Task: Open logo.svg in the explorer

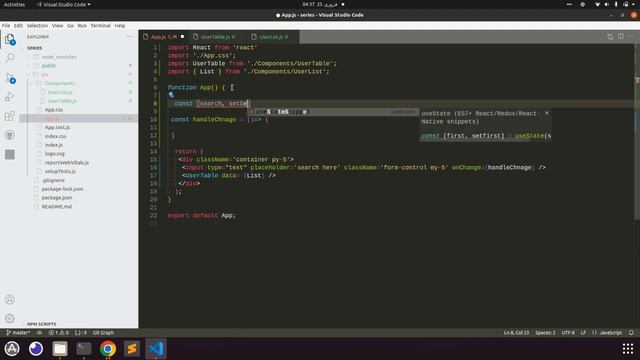Action: (55, 154)
